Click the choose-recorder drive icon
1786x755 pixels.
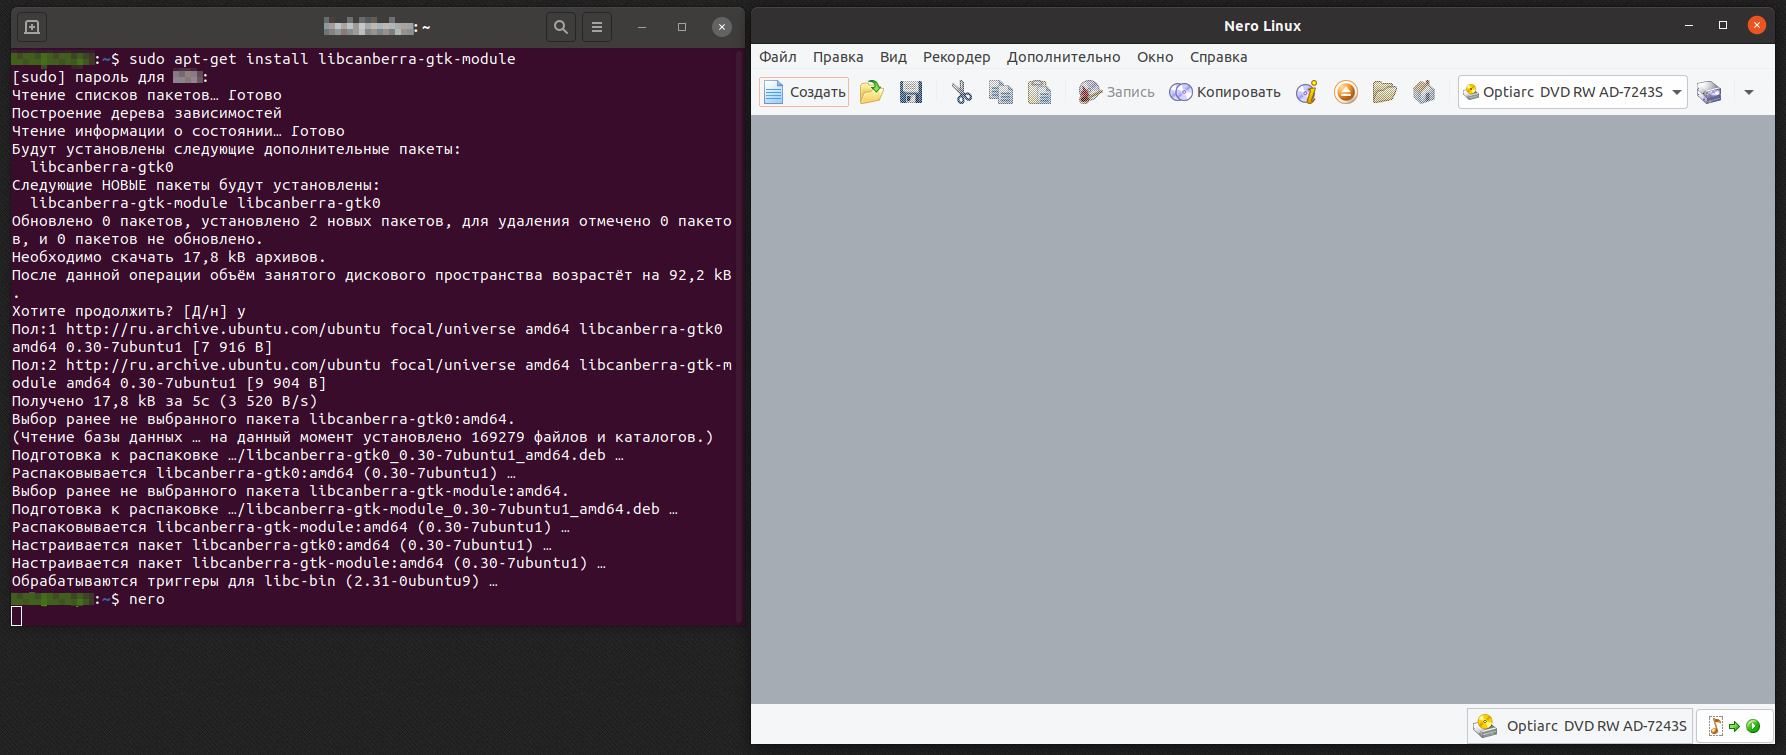pos(1710,92)
